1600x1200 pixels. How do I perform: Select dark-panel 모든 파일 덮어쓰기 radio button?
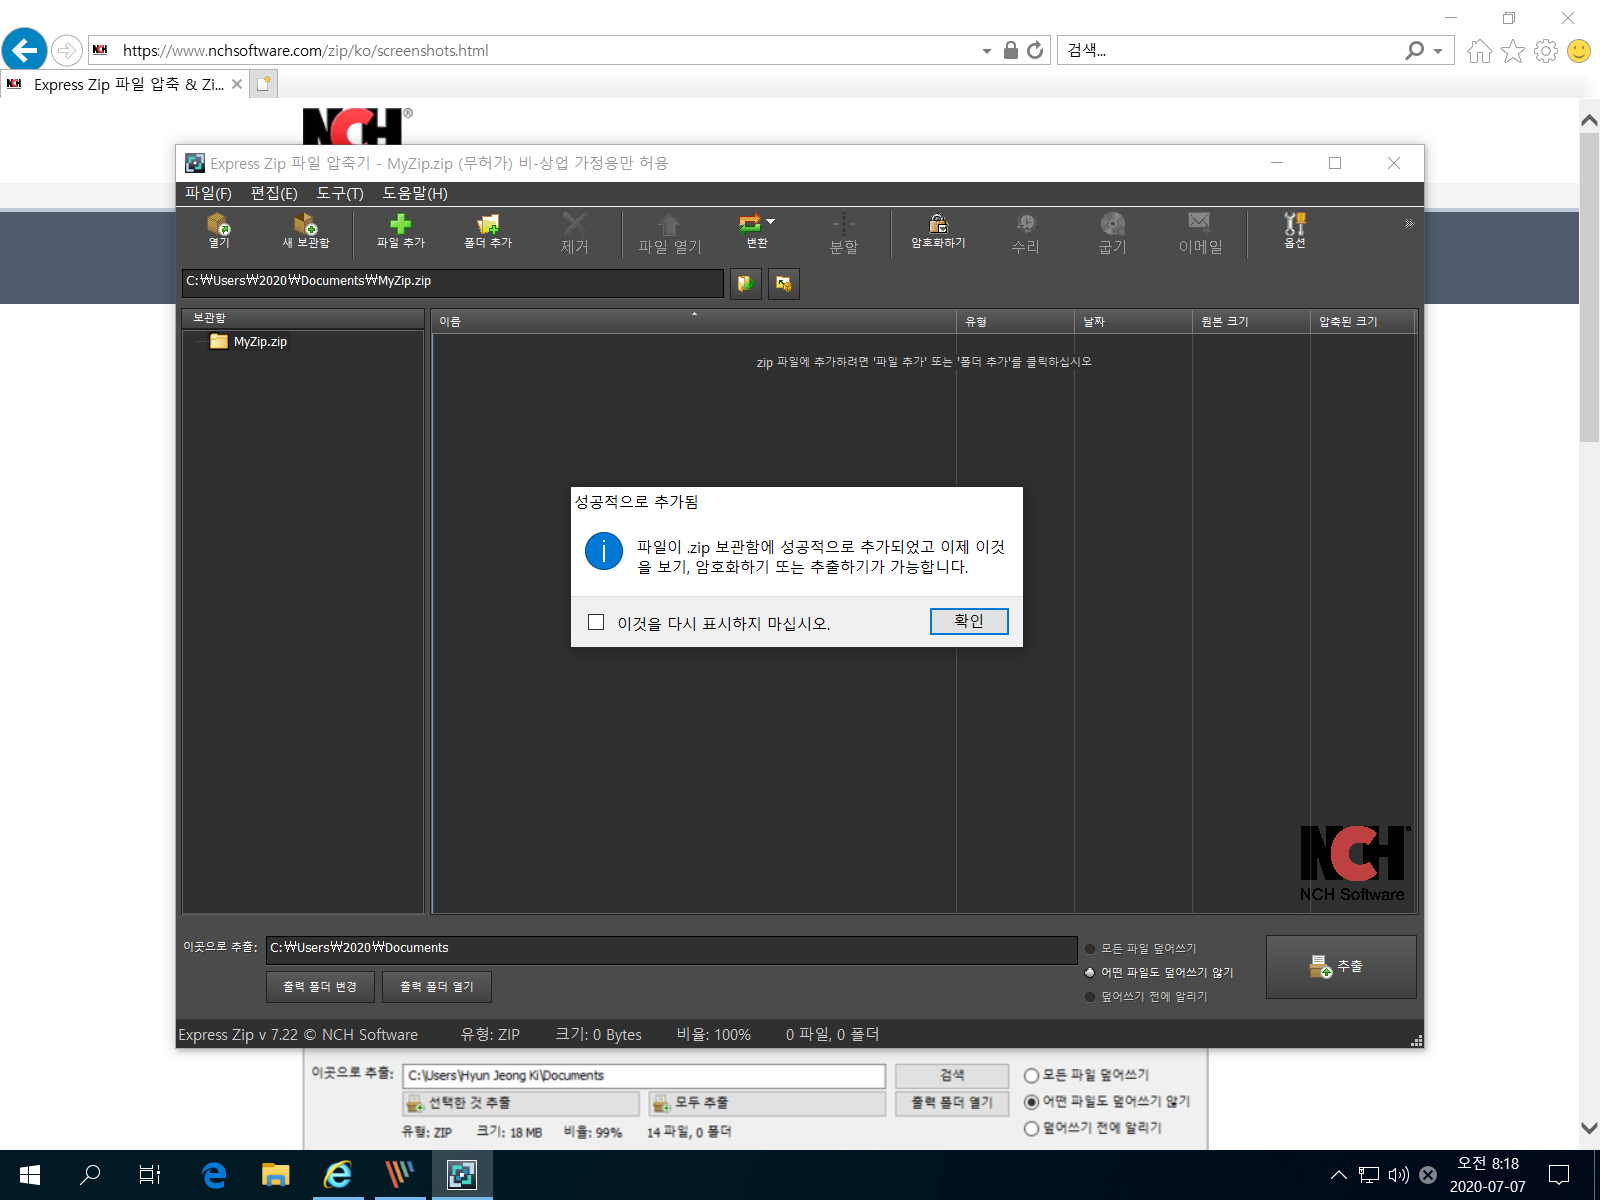(x=1090, y=949)
